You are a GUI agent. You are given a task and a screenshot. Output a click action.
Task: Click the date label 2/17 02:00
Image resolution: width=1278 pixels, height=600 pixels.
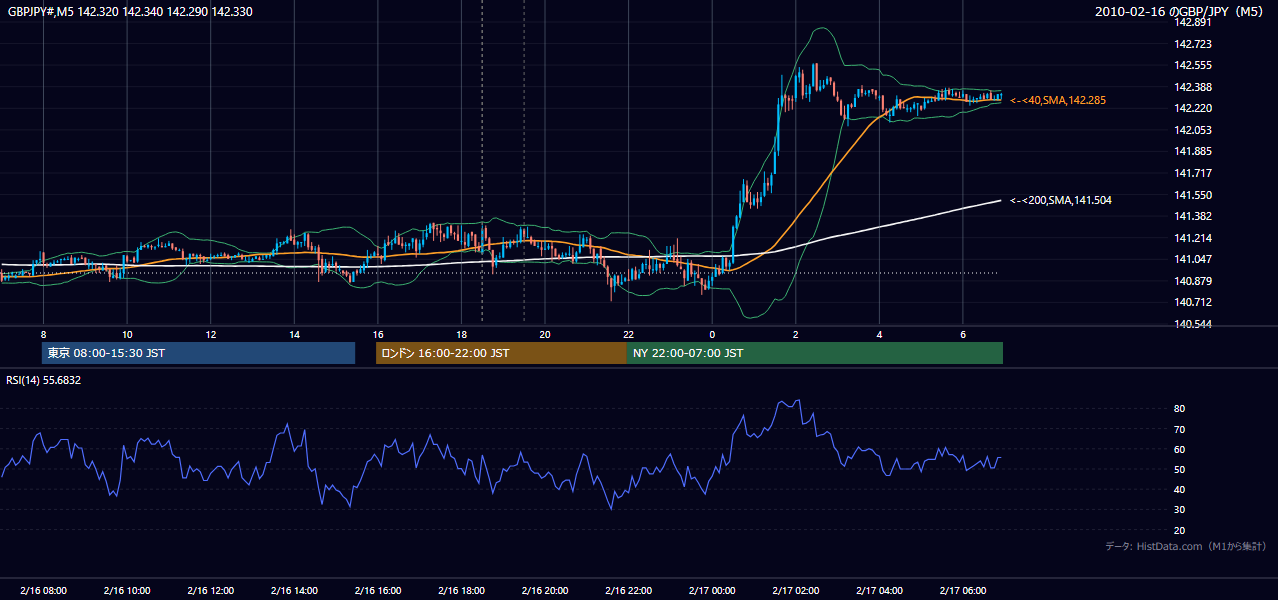796,590
